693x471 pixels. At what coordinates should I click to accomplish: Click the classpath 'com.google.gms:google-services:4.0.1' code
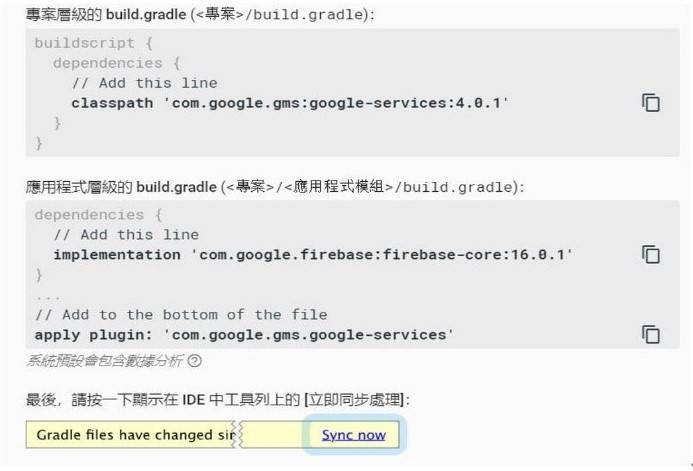[290, 103]
